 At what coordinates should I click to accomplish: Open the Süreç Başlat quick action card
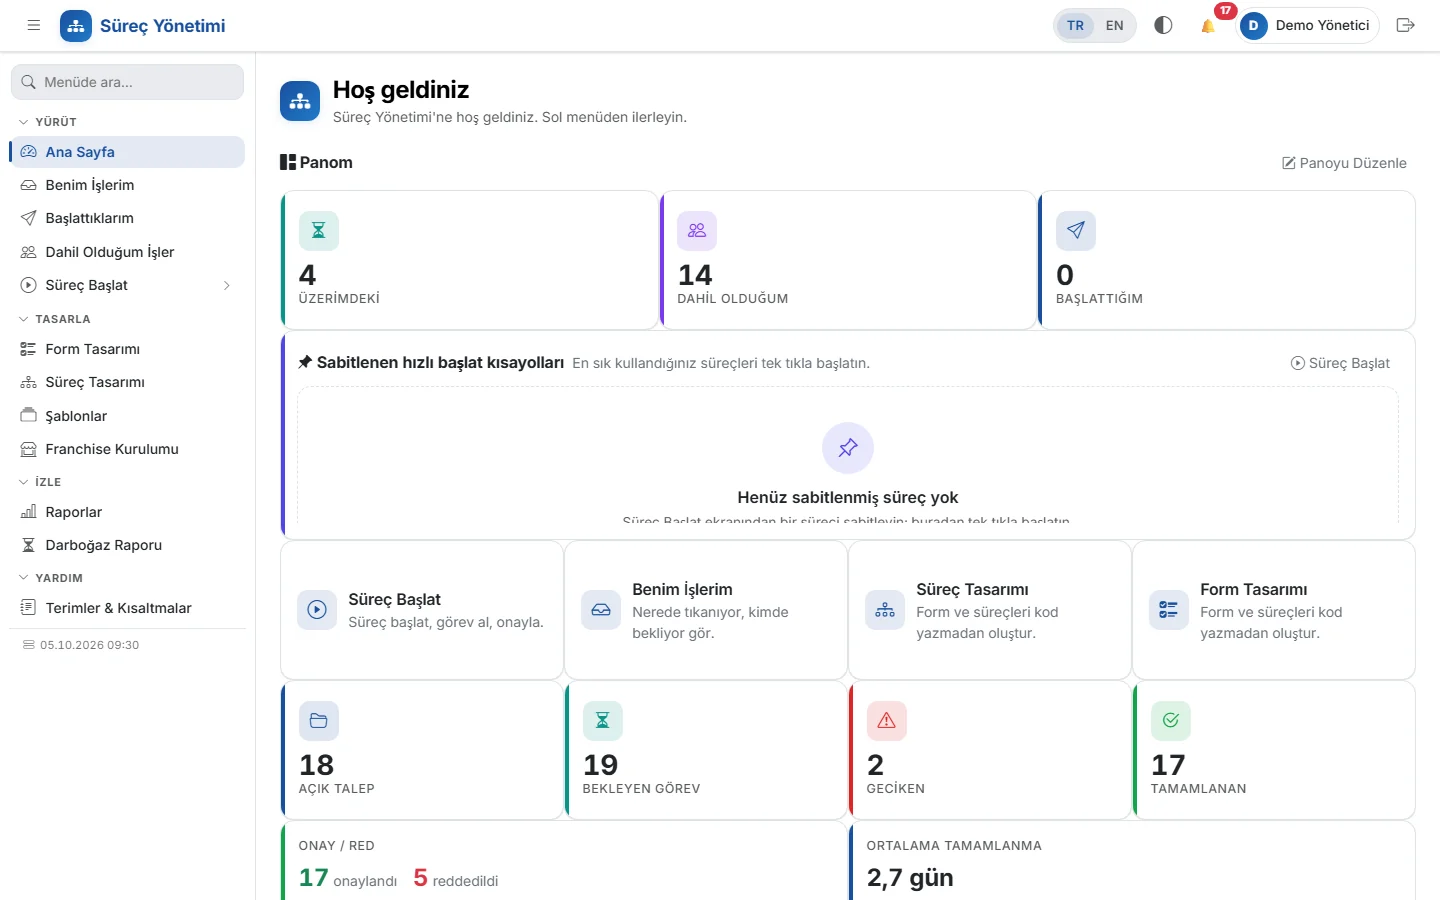point(422,610)
